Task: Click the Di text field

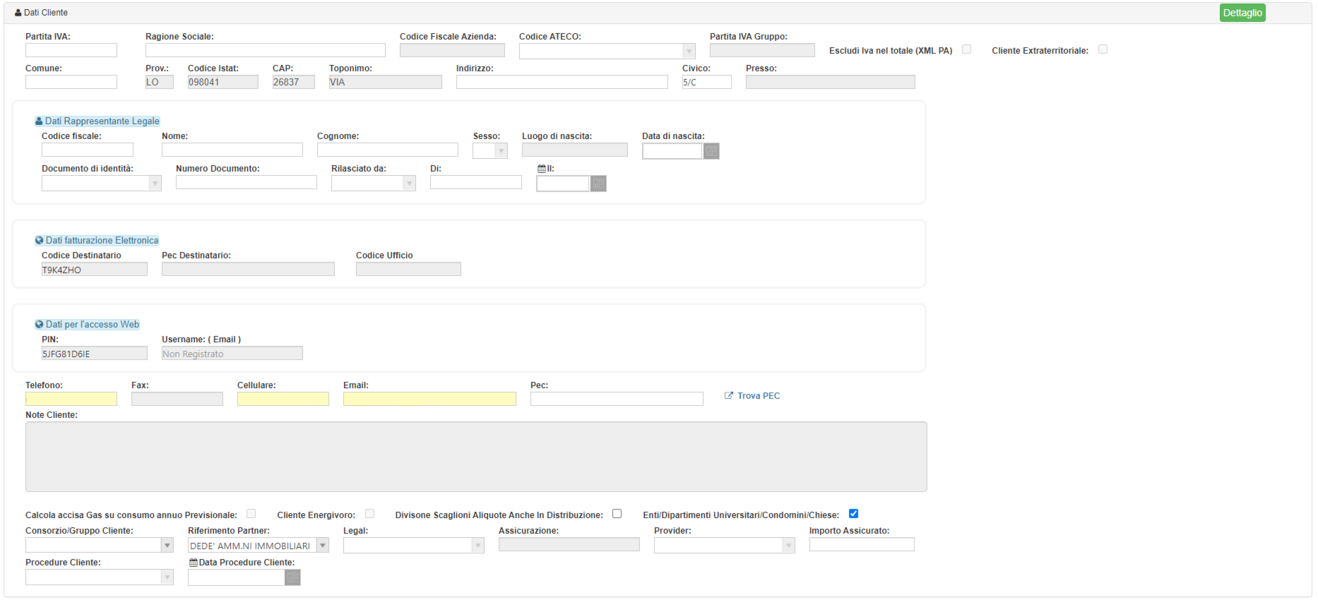Action: click(x=476, y=182)
